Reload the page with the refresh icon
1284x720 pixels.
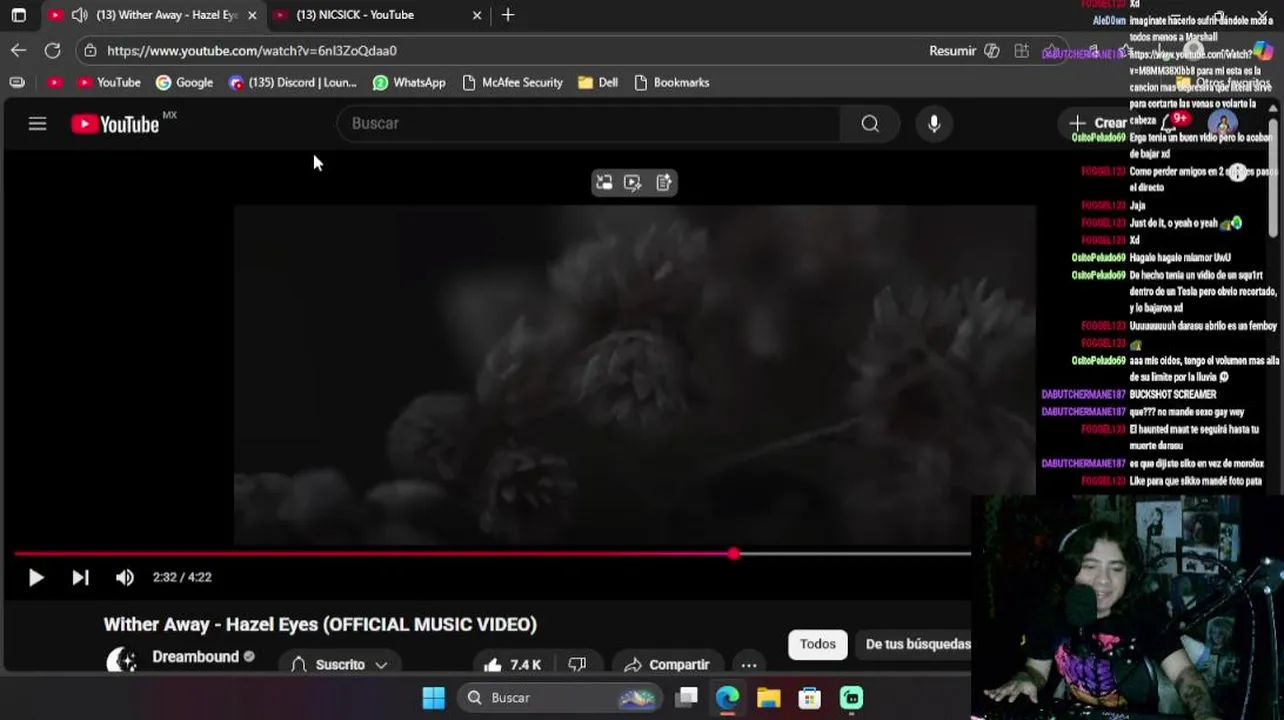(53, 50)
